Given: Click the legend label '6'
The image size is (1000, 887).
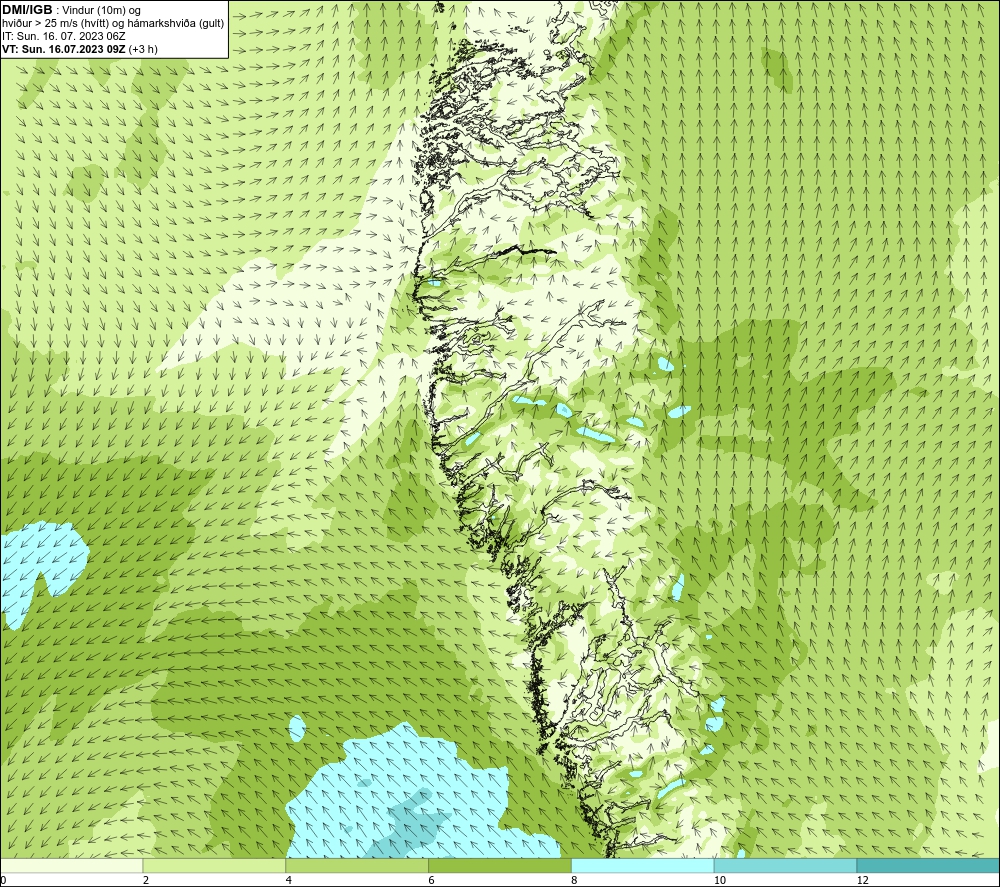Looking at the screenshot, I should [432, 880].
